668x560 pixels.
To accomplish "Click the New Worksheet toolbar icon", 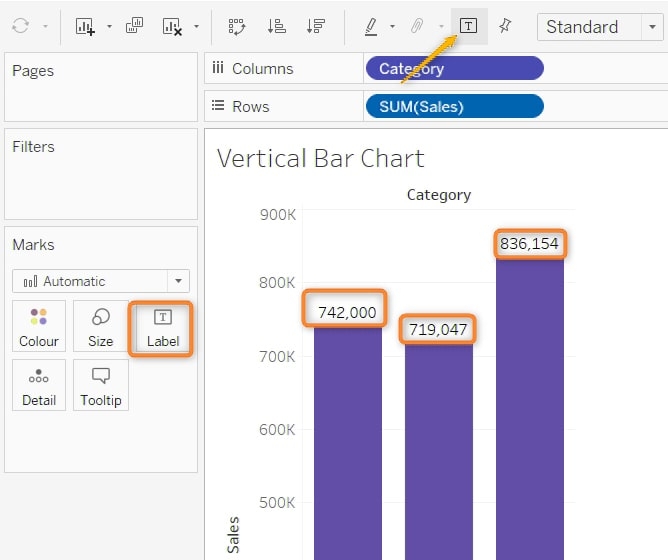I will [x=85, y=26].
